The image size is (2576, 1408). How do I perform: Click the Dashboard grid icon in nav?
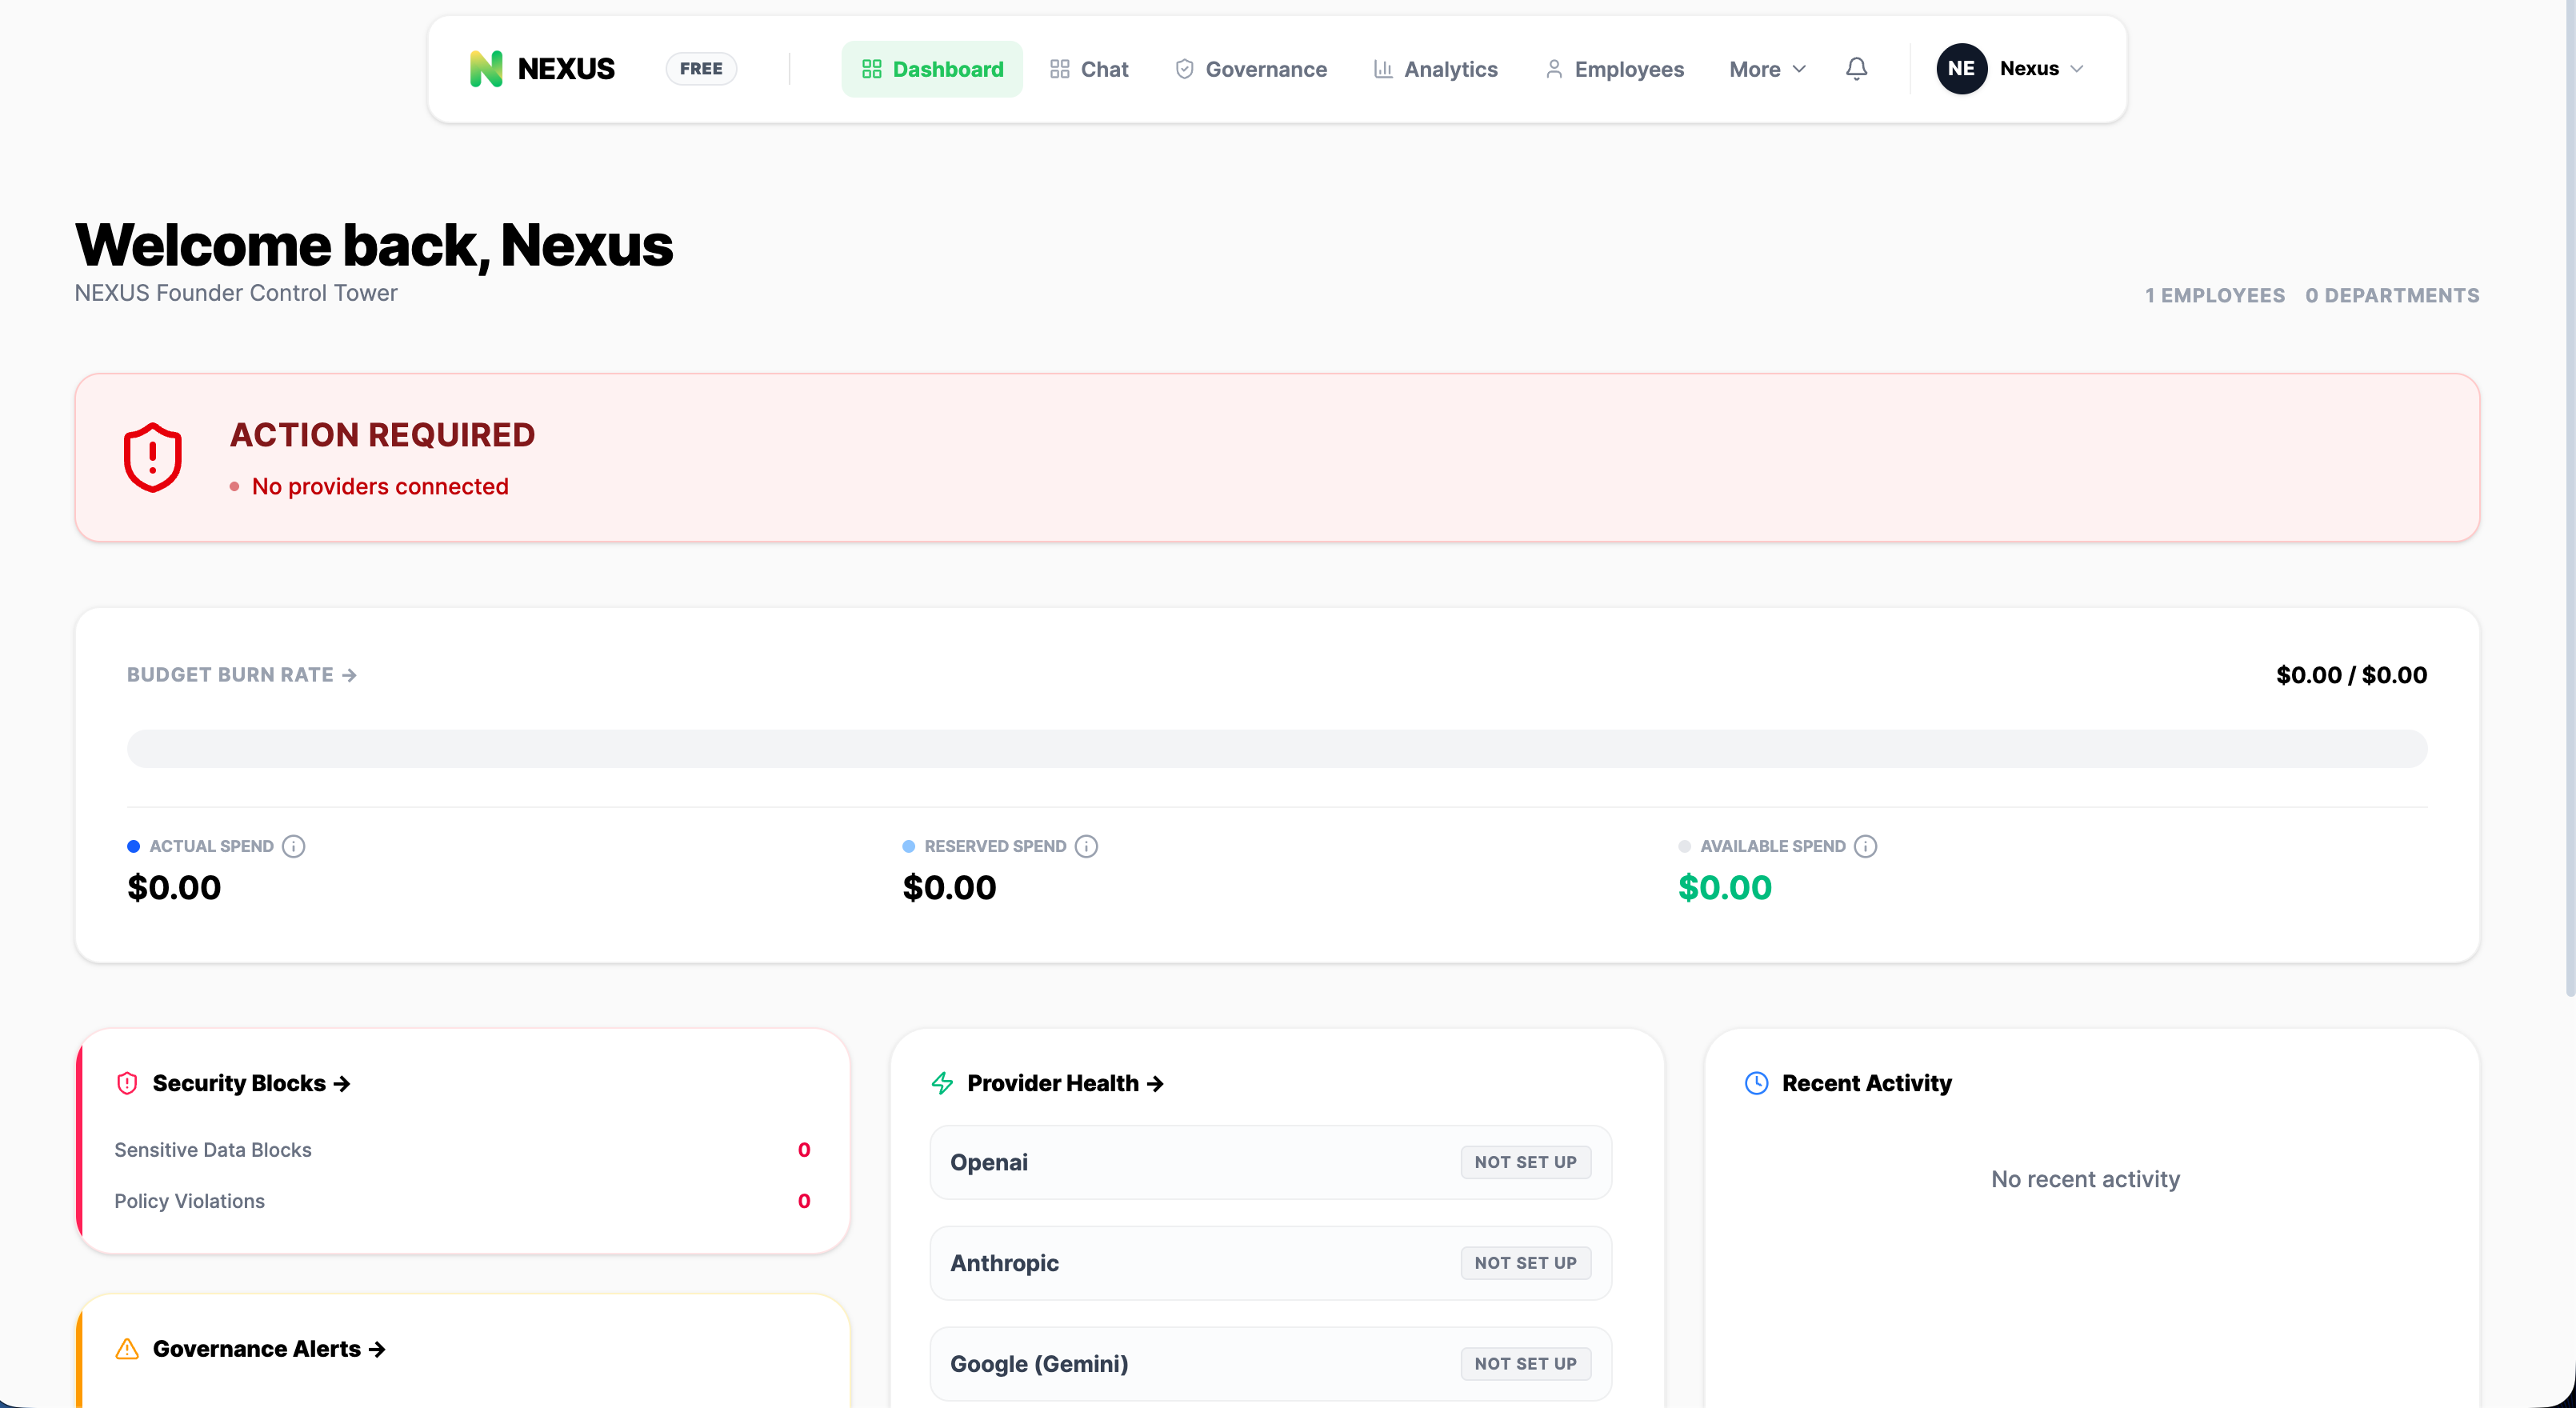(871, 69)
